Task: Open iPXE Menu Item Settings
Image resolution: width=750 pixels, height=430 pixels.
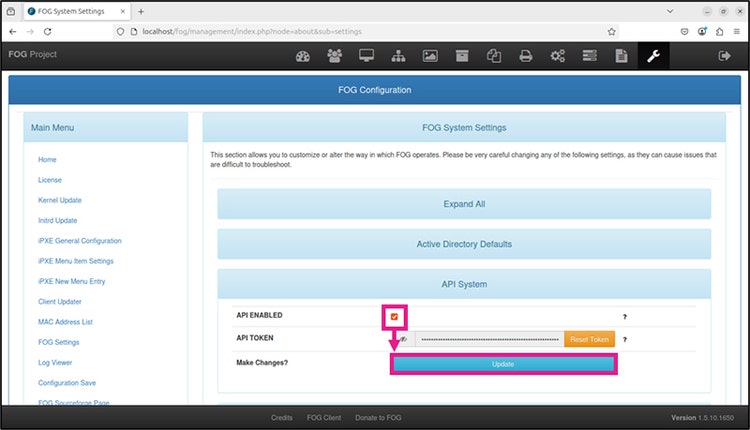Action: point(76,261)
